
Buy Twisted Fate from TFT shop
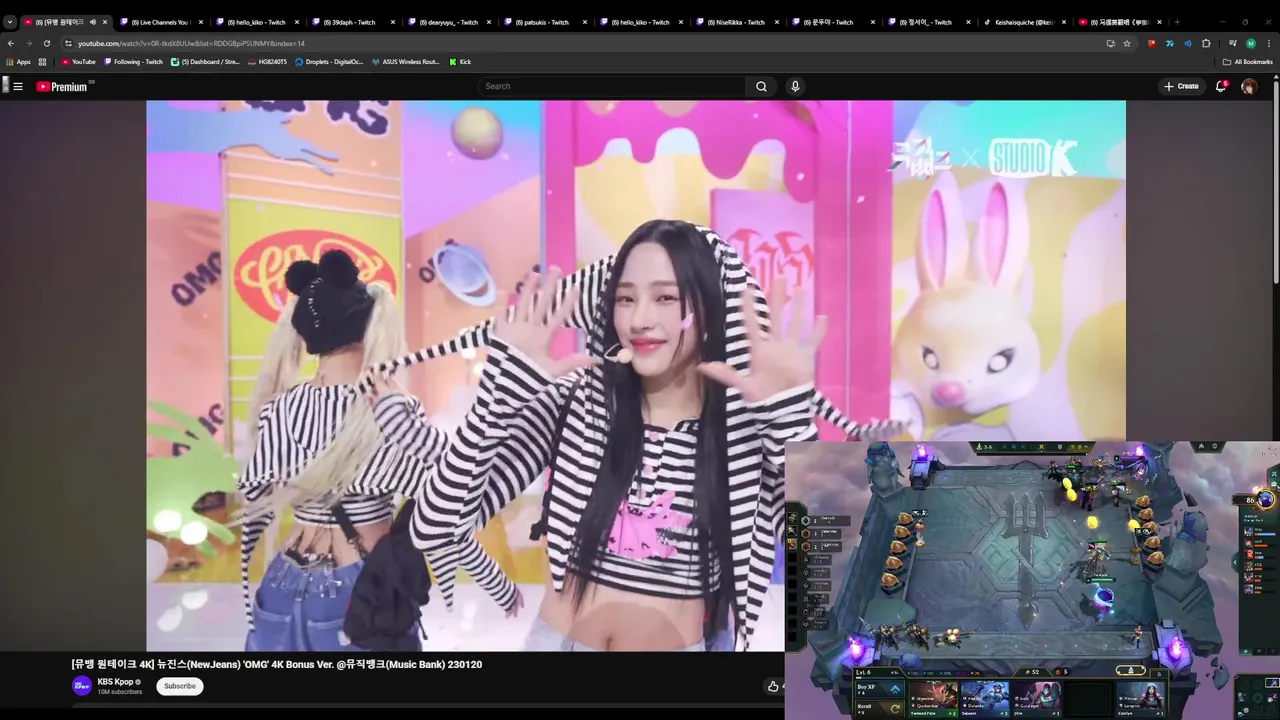pos(932,699)
